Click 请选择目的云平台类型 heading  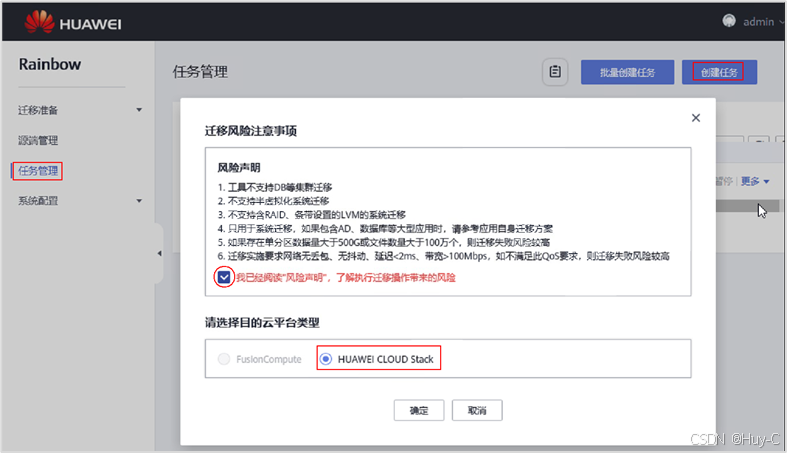pyautogui.click(x=262, y=323)
